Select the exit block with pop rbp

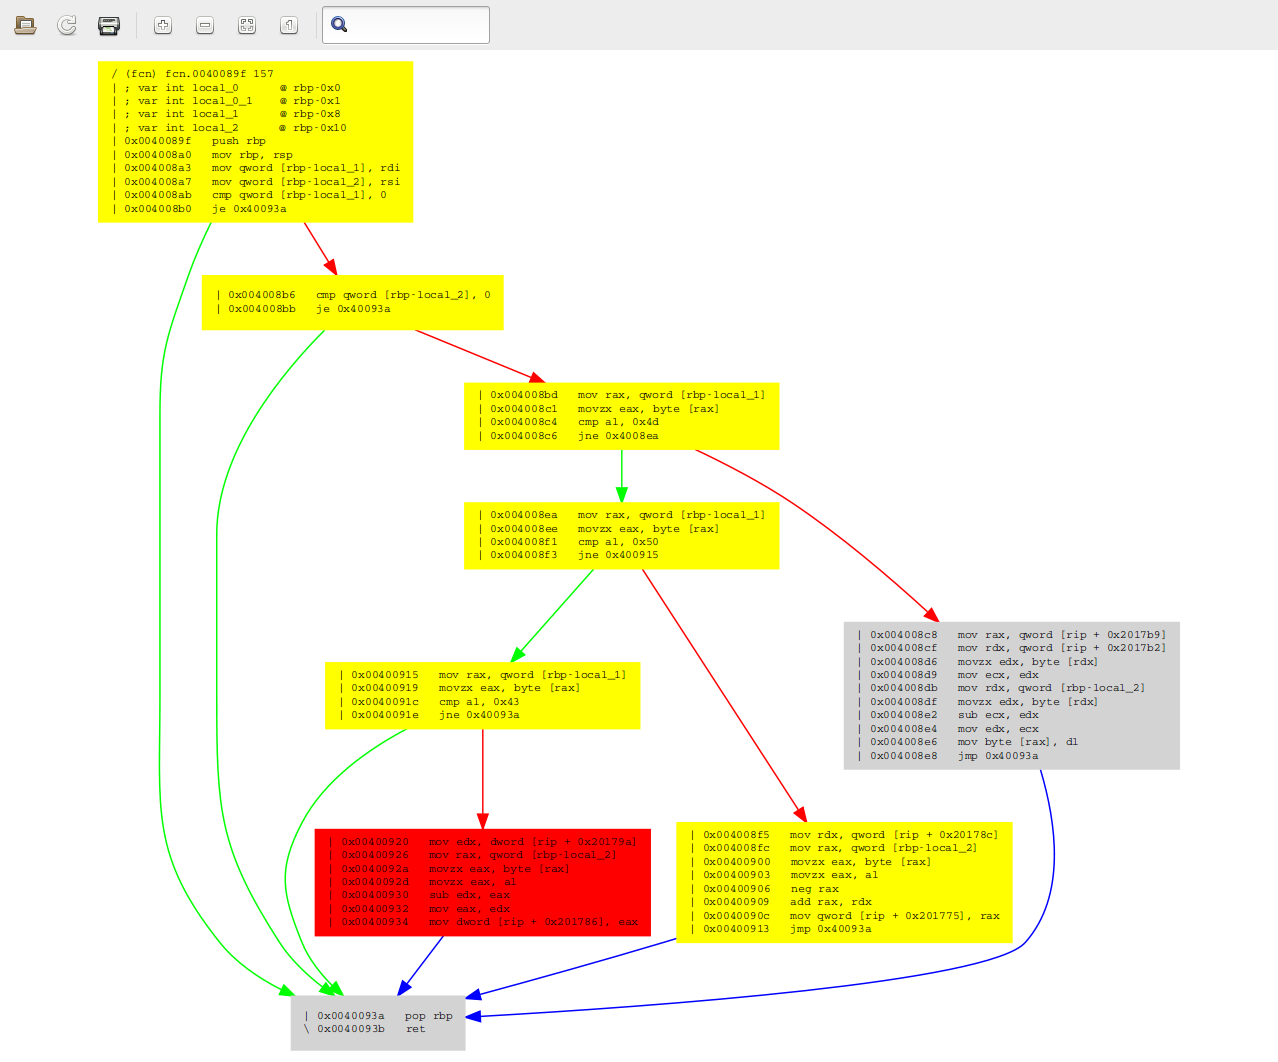(x=378, y=1021)
